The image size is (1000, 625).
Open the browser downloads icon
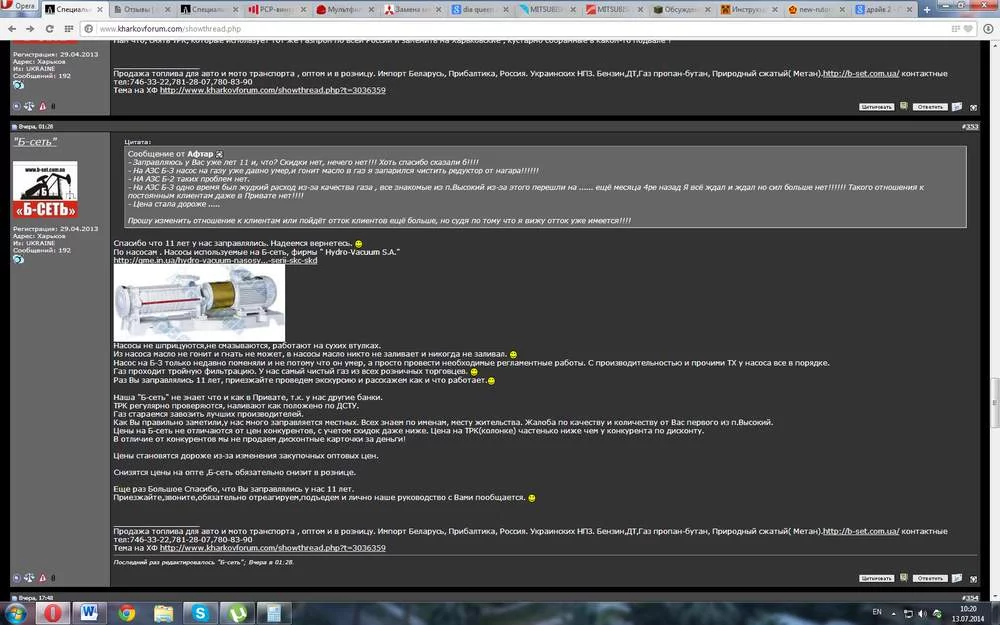click(x=988, y=29)
